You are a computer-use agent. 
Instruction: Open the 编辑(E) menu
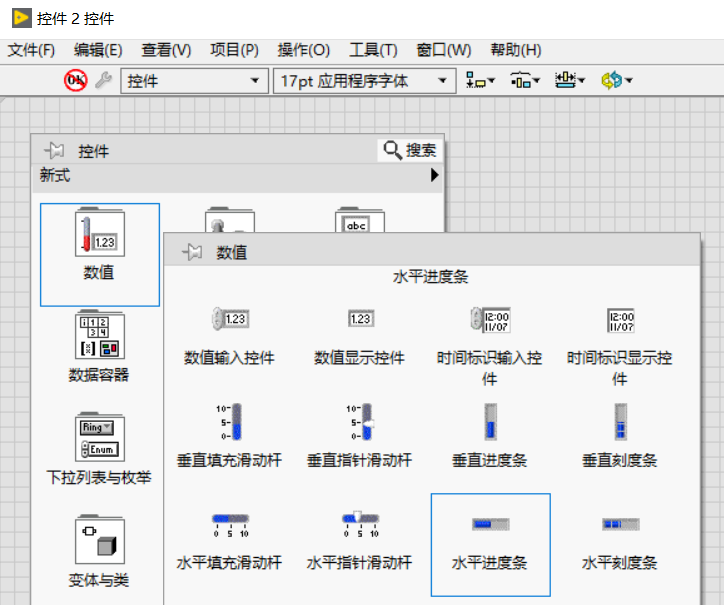tap(98, 50)
